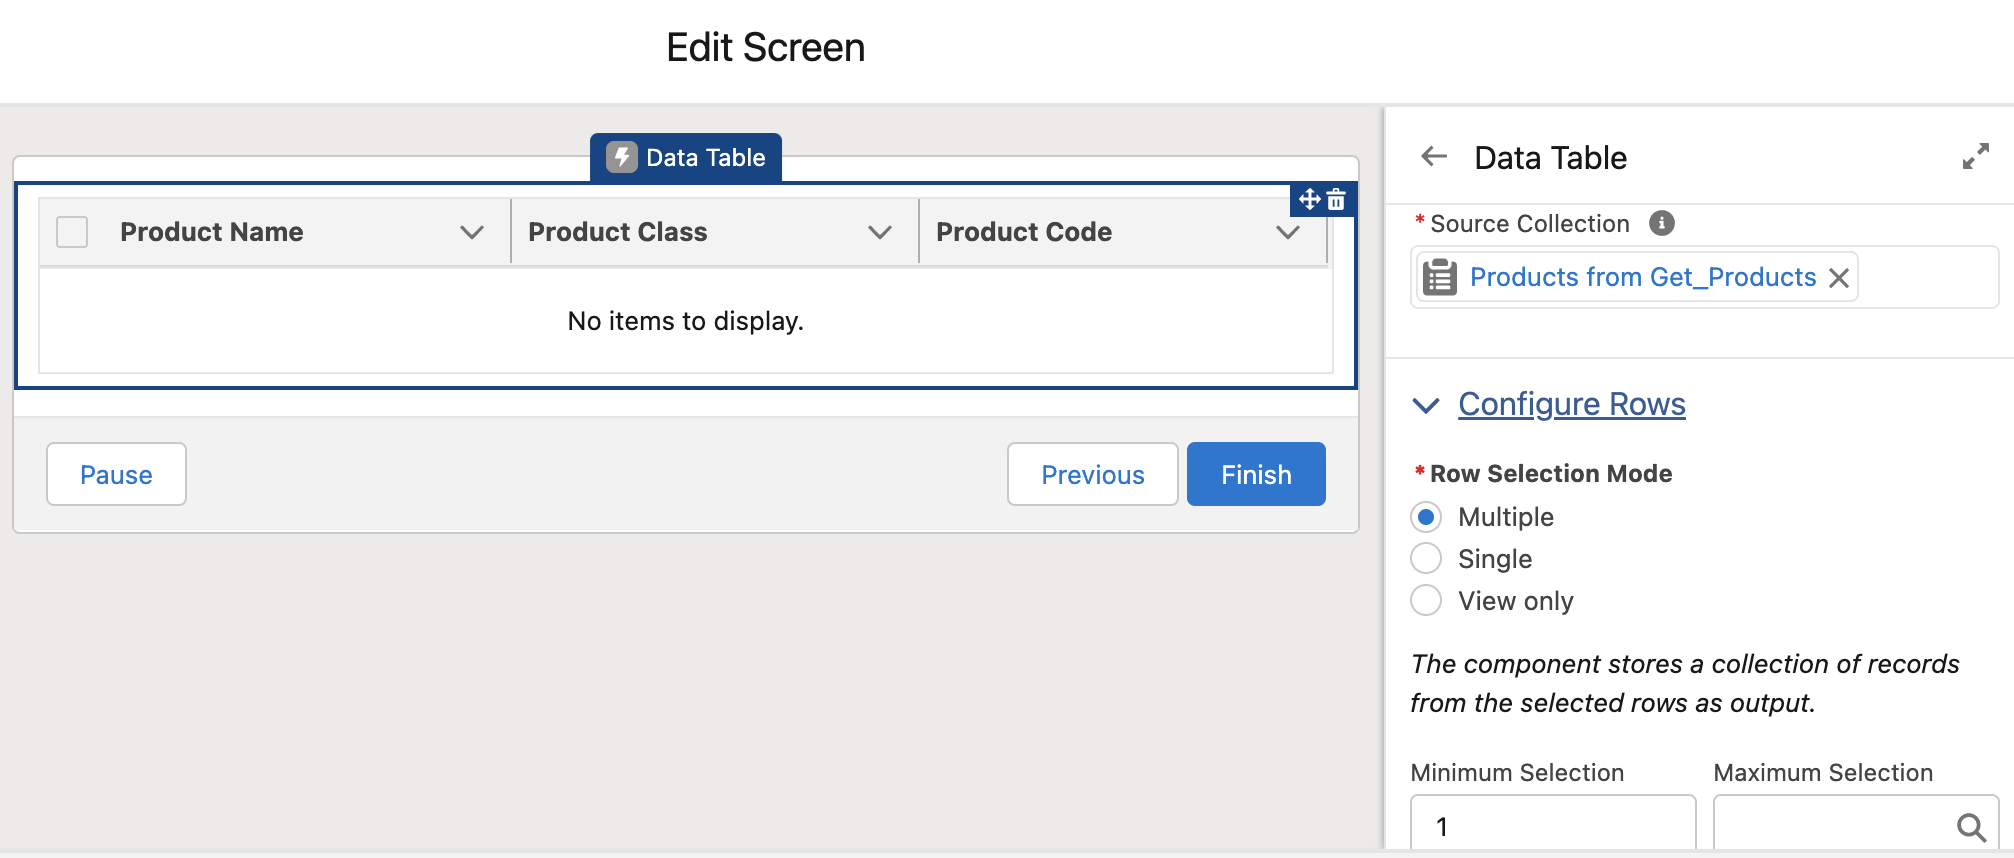The height and width of the screenshot is (858, 2014).
Task: Remove Products from Get_Products selection
Action: click(x=1838, y=278)
